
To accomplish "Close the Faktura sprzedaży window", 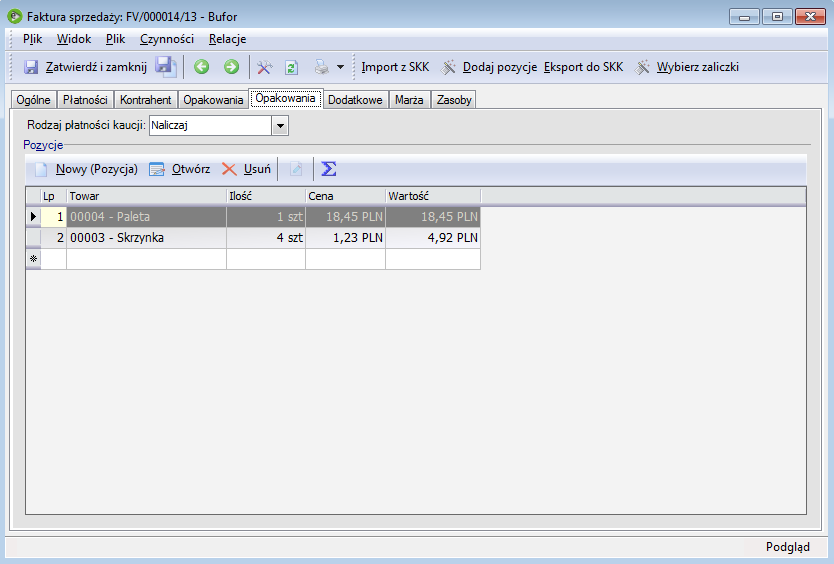I will (x=810, y=17).
